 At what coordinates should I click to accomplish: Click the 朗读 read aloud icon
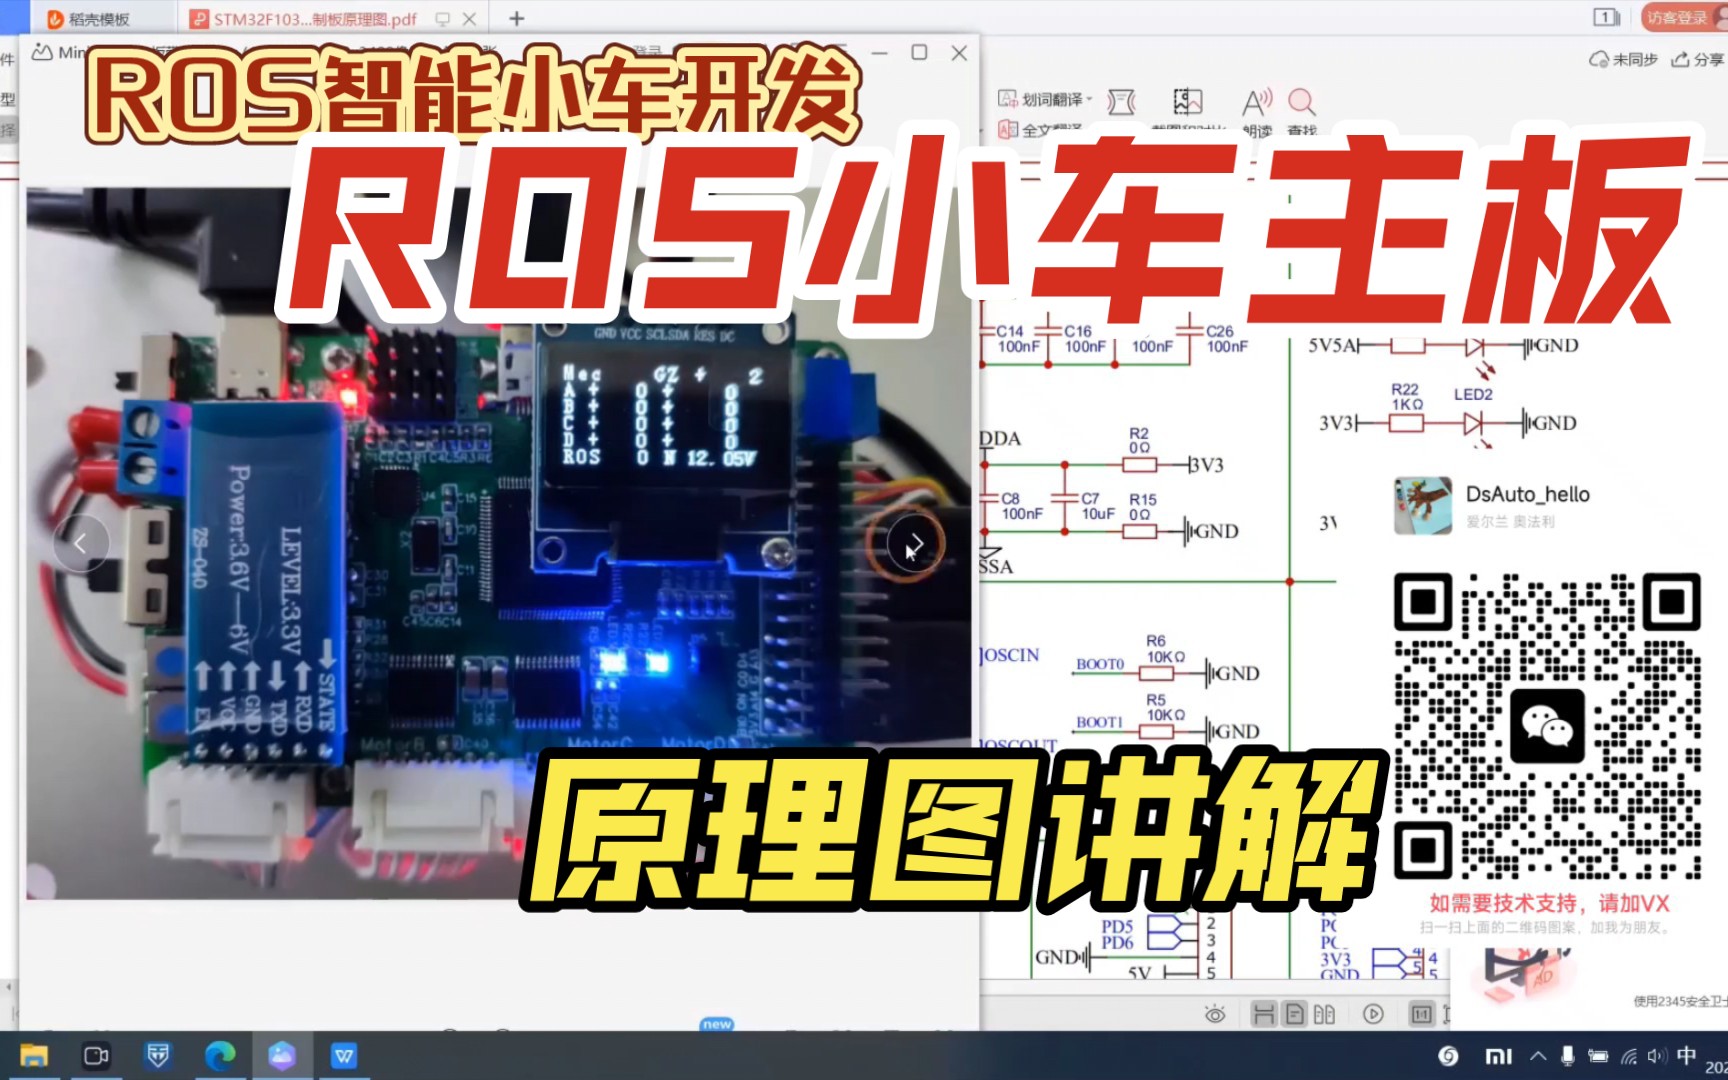(x=1257, y=102)
